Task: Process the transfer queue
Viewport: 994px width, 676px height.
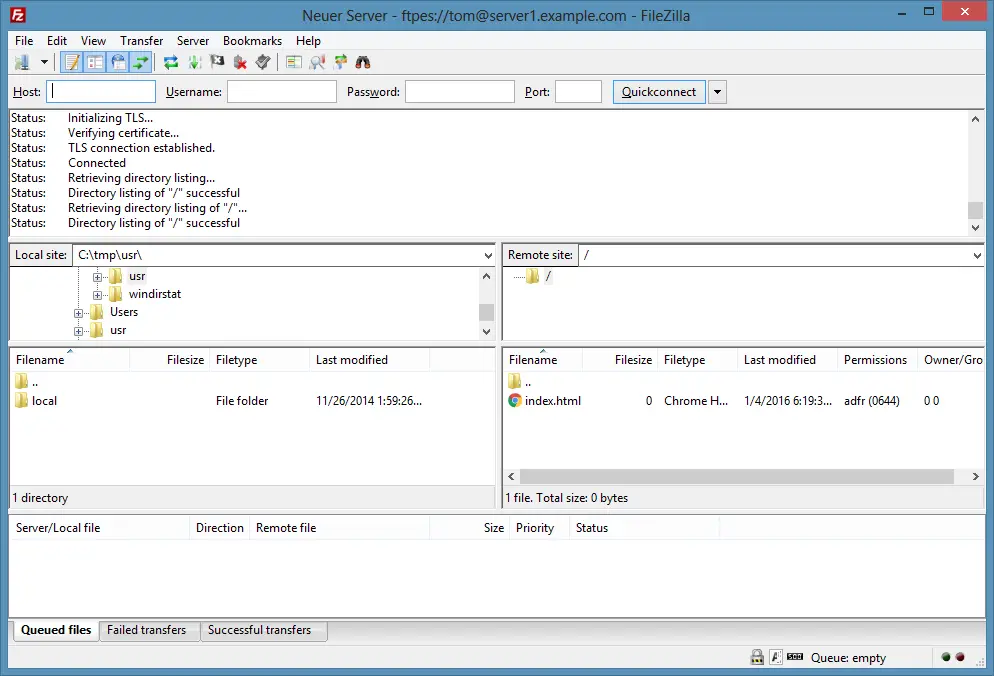Action: (x=195, y=62)
